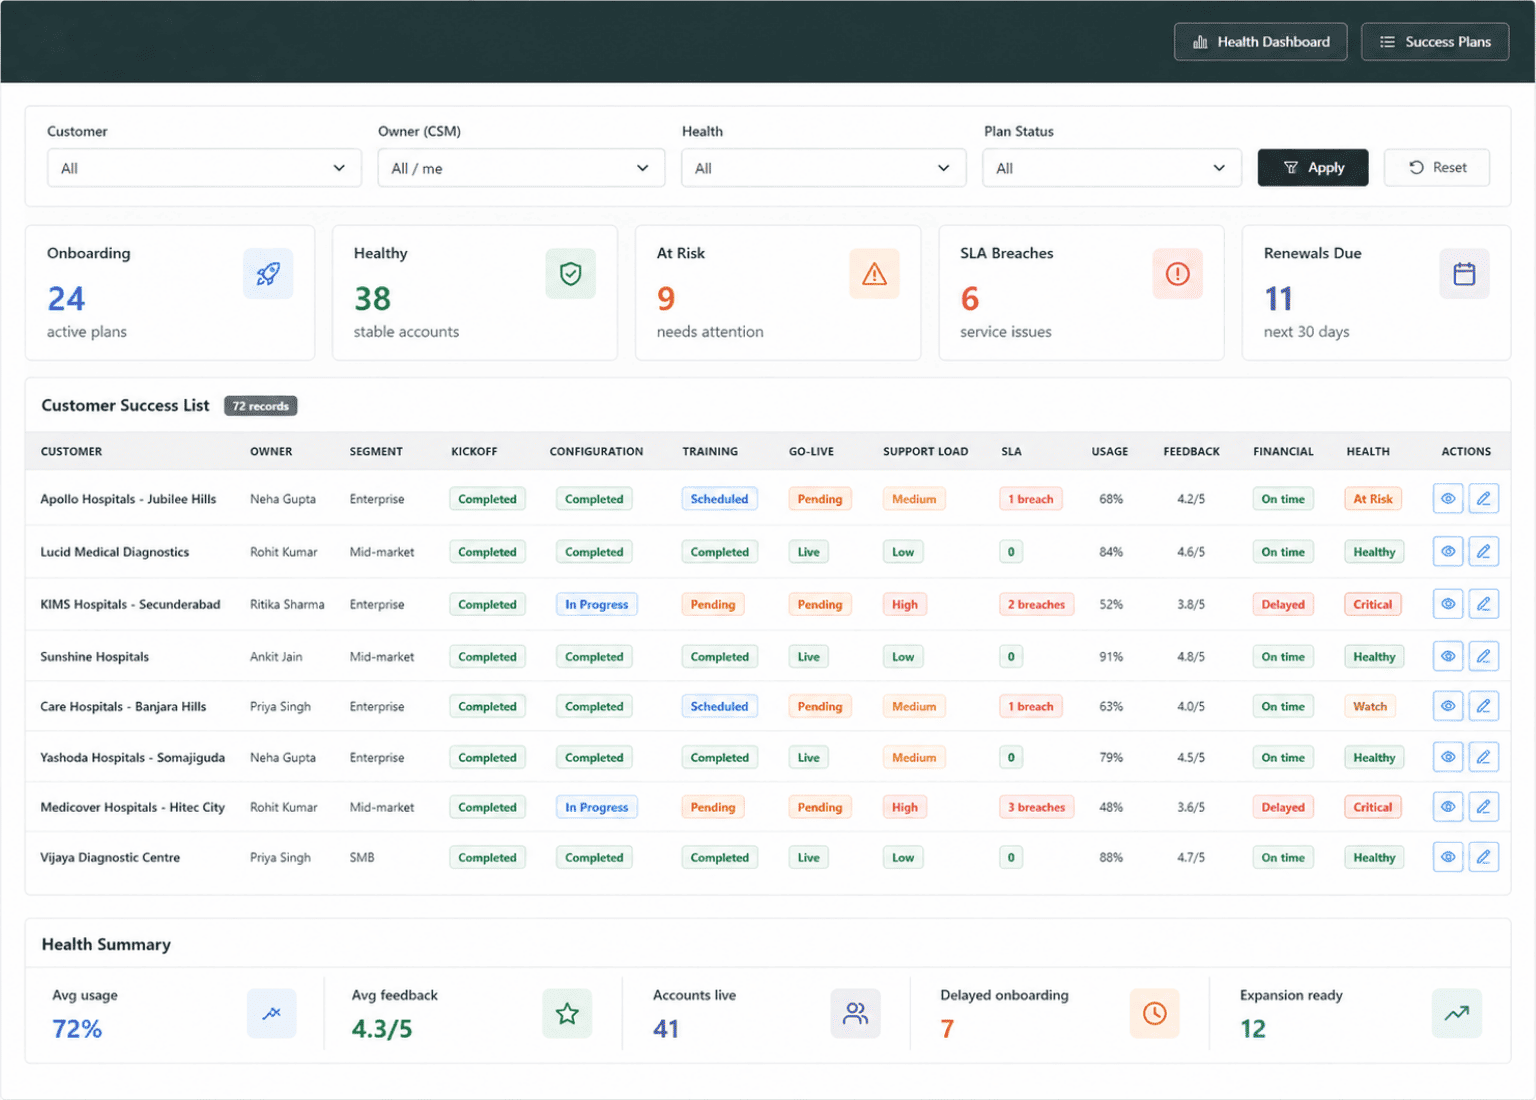View KIMS Hospitals - Secunderabad with eye icon
Viewport: 1536px width, 1100px height.
1448,604
